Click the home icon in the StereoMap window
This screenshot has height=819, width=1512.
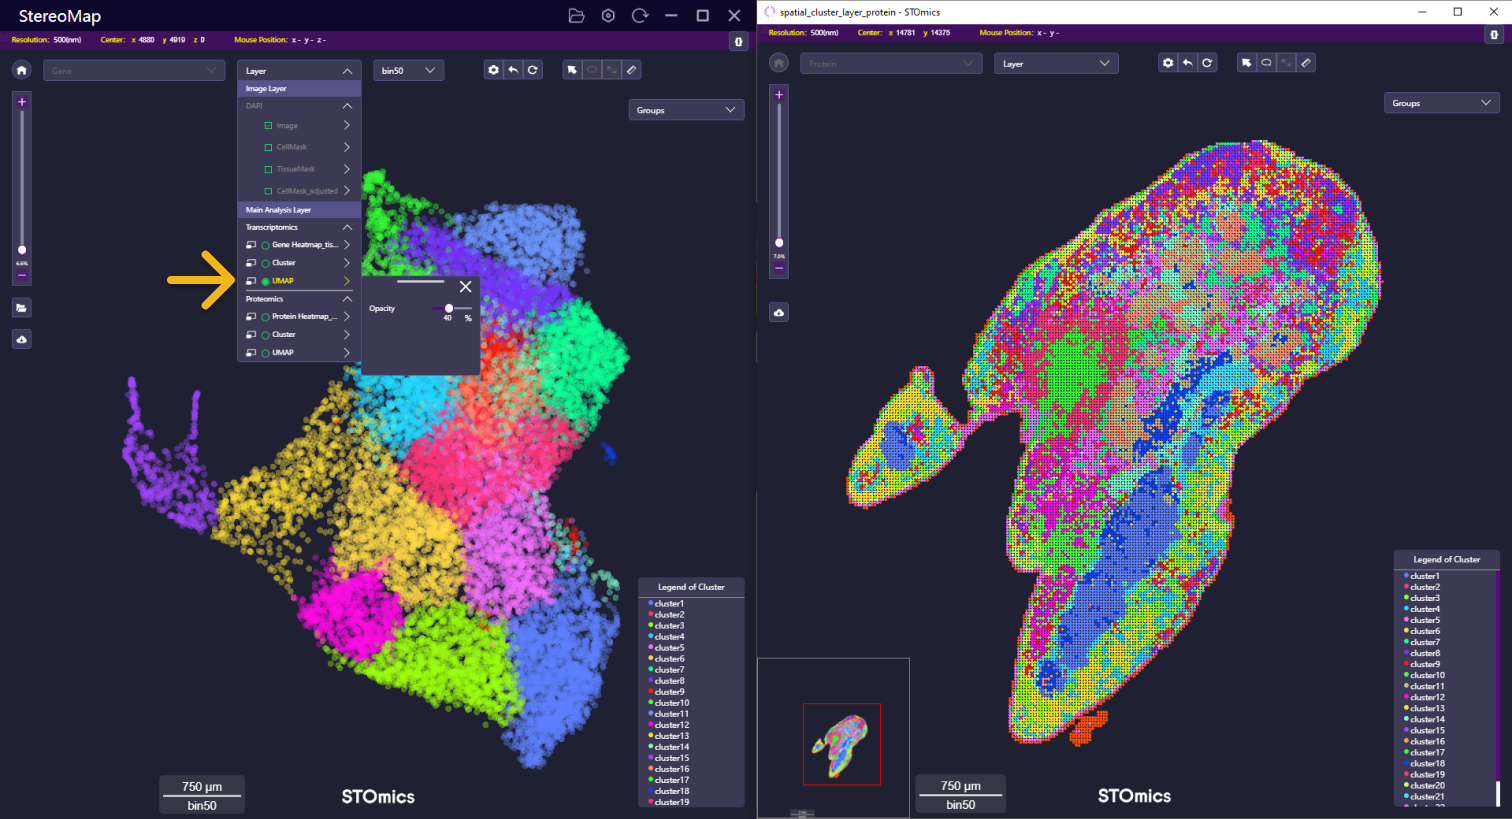click(22, 70)
